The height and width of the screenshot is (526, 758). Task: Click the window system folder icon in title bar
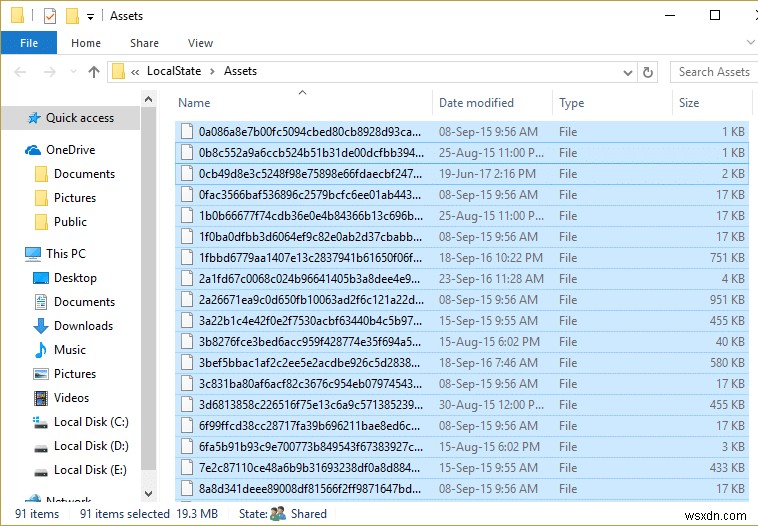(x=17, y=15)
